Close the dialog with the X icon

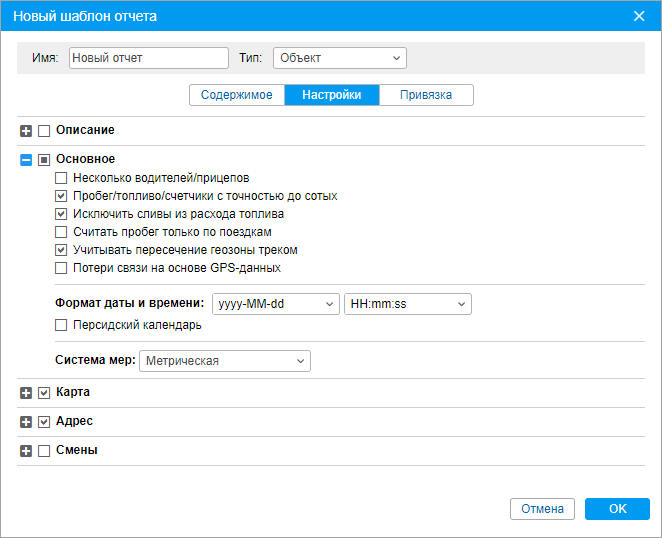(640, 15)
